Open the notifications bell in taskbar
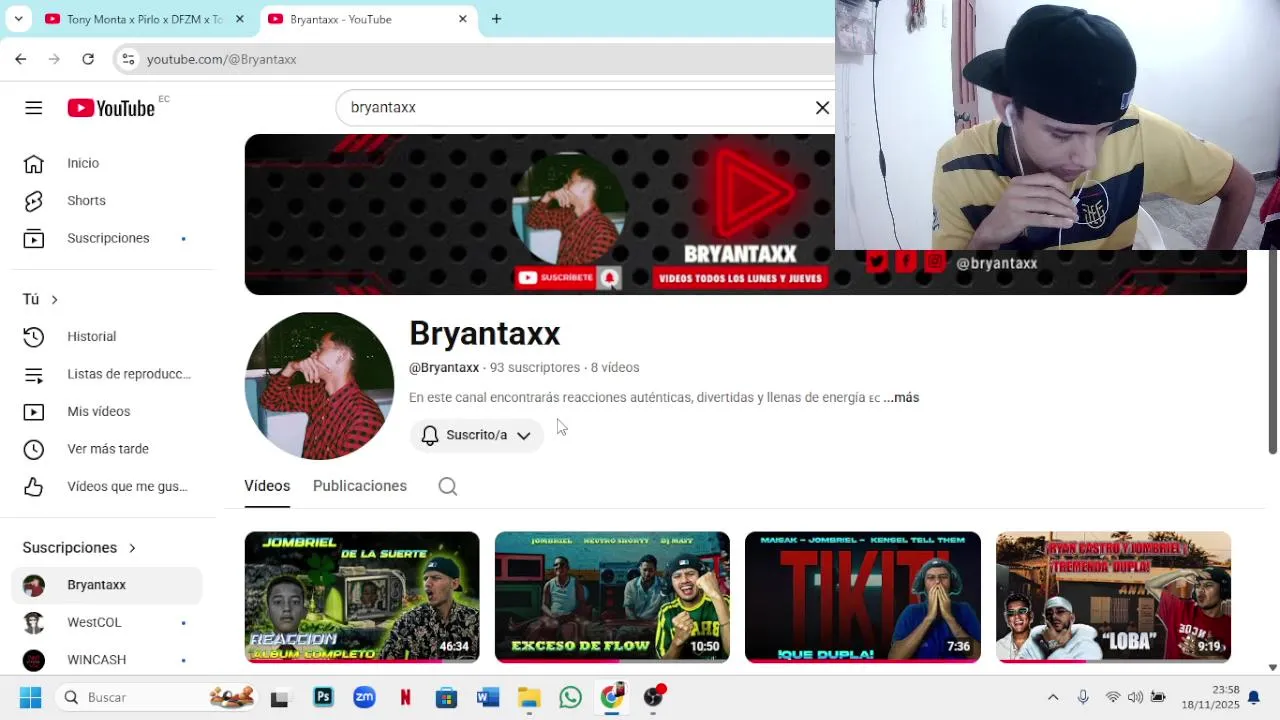This screenshot has width=1280, height=720. tap(1253, 697)
